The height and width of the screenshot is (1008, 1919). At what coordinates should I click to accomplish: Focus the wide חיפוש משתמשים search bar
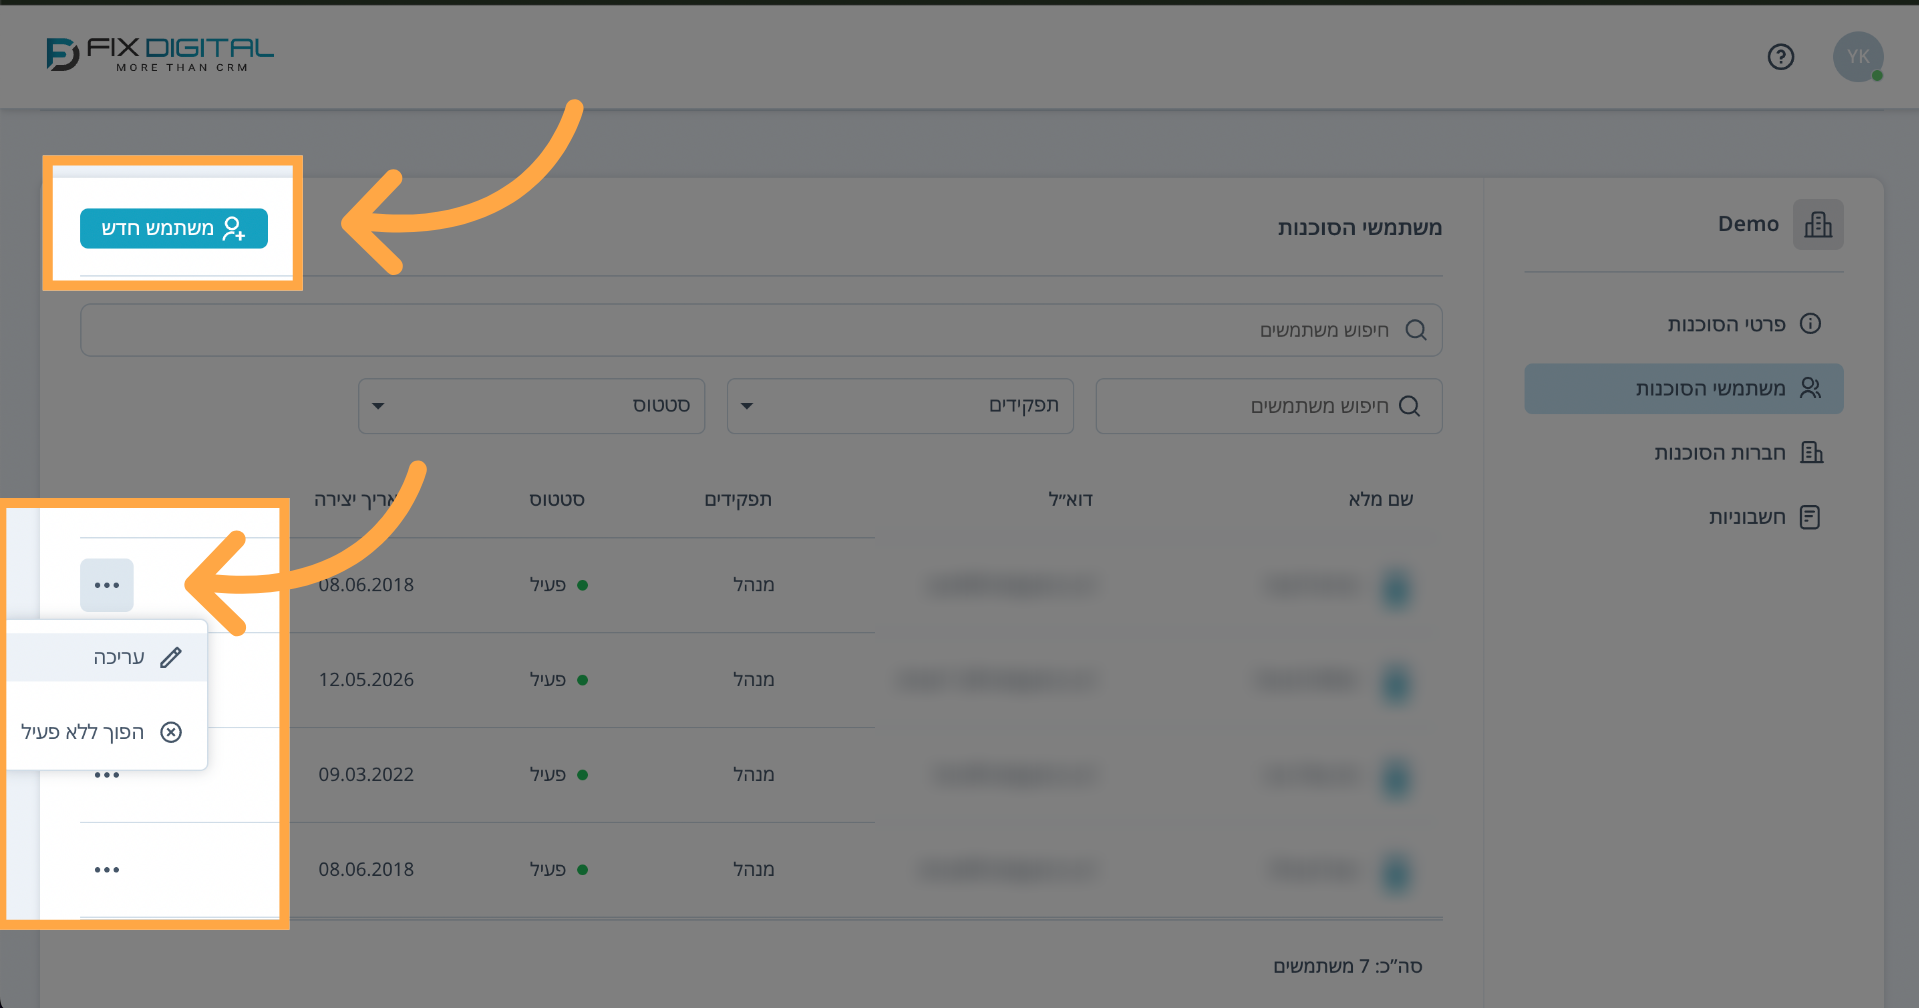tap(761, 330)
